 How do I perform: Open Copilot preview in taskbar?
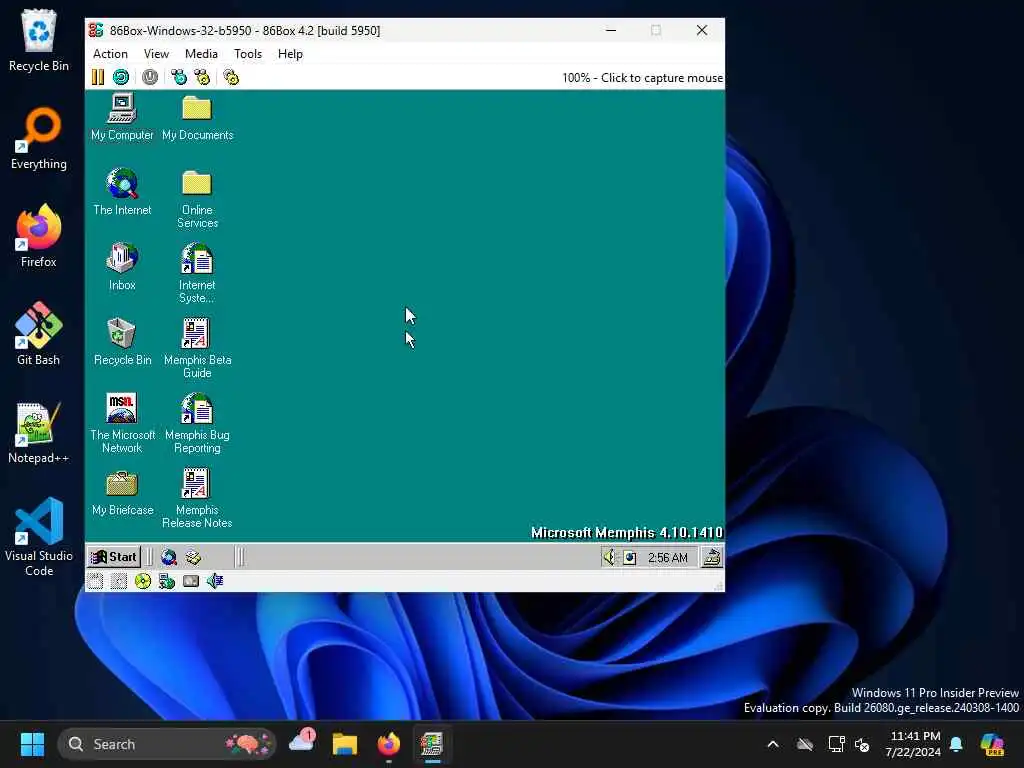click(x=992, y=744)
